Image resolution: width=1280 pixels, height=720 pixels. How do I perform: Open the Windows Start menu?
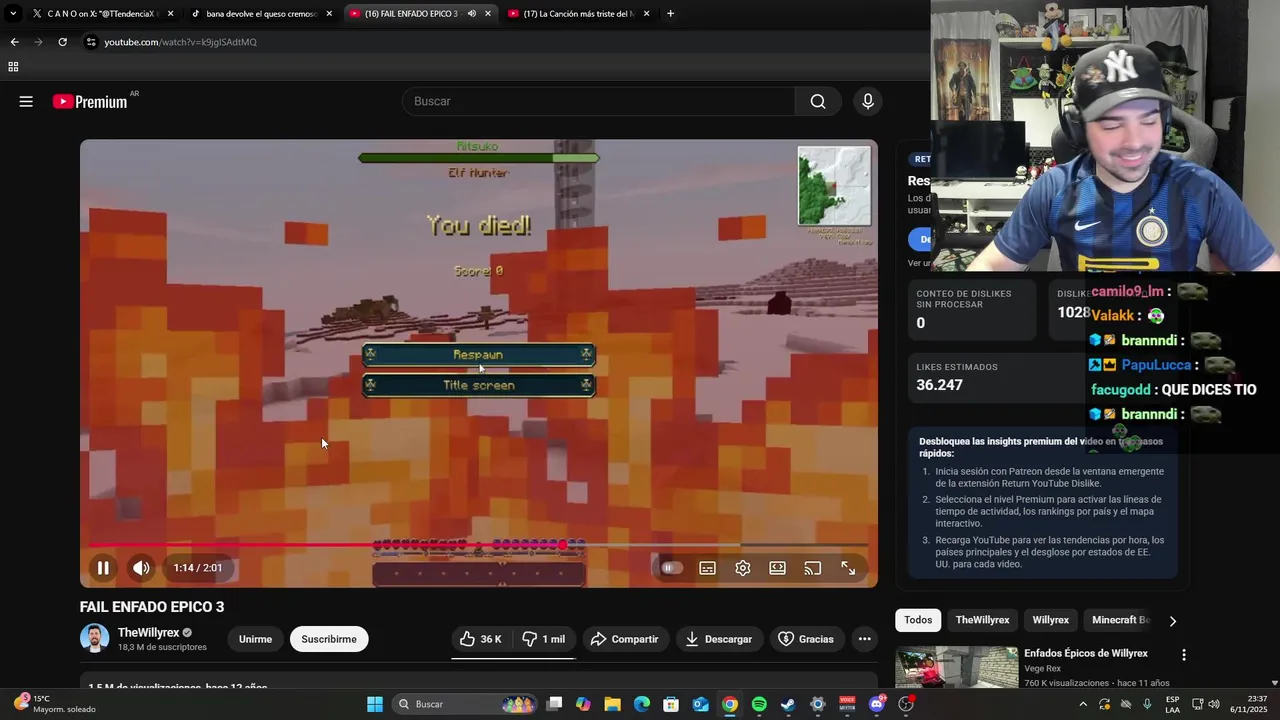(375, 704)
